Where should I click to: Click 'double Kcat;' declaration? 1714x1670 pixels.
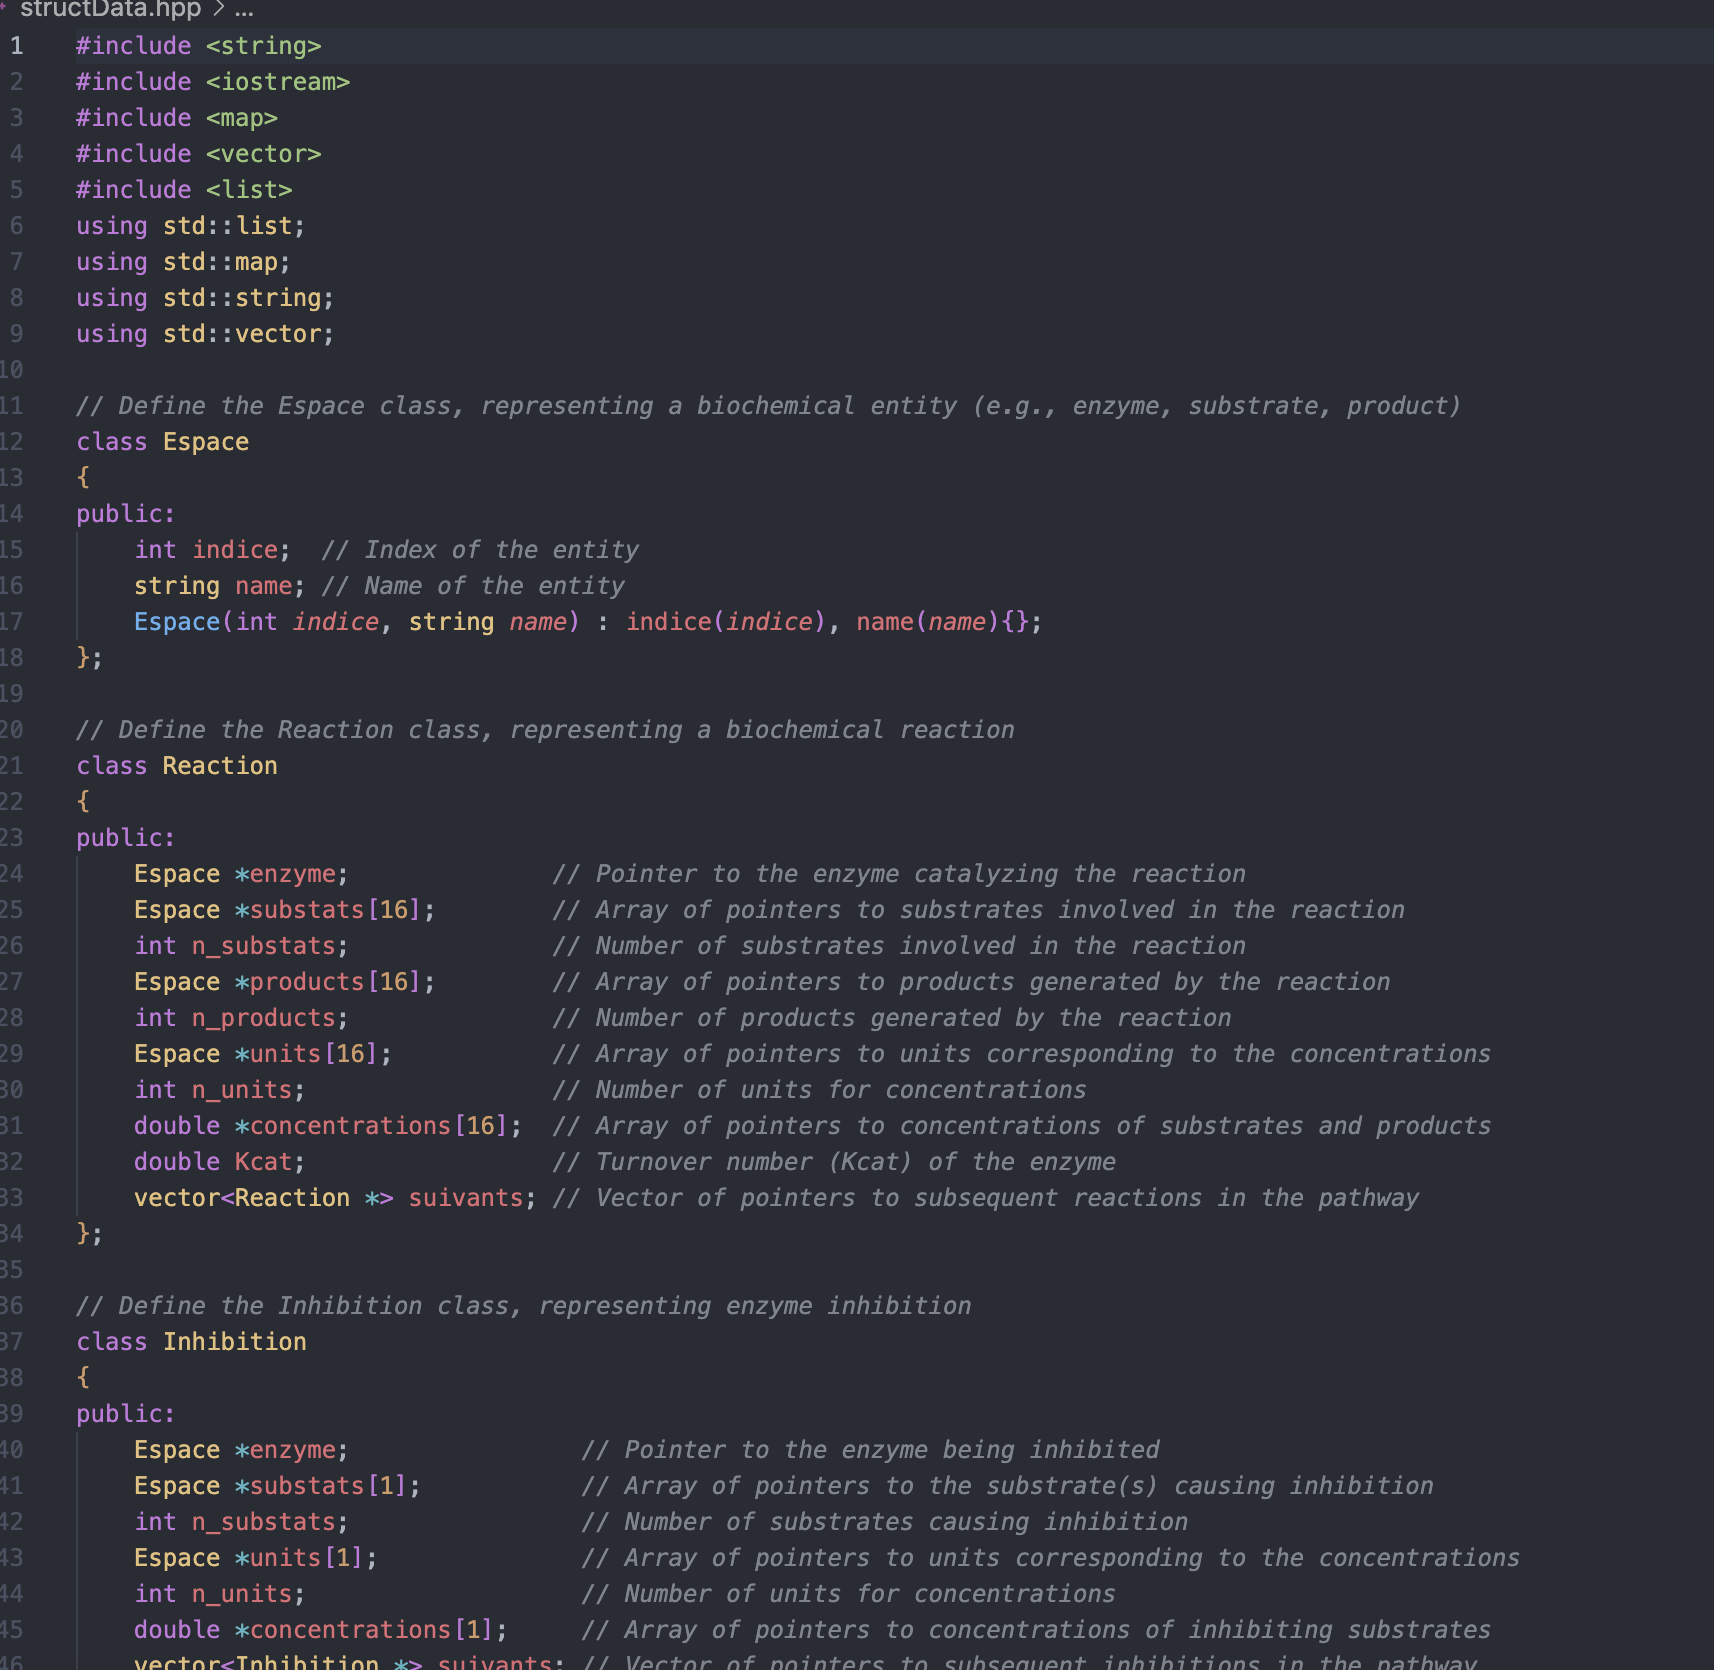click(220, 1162)
